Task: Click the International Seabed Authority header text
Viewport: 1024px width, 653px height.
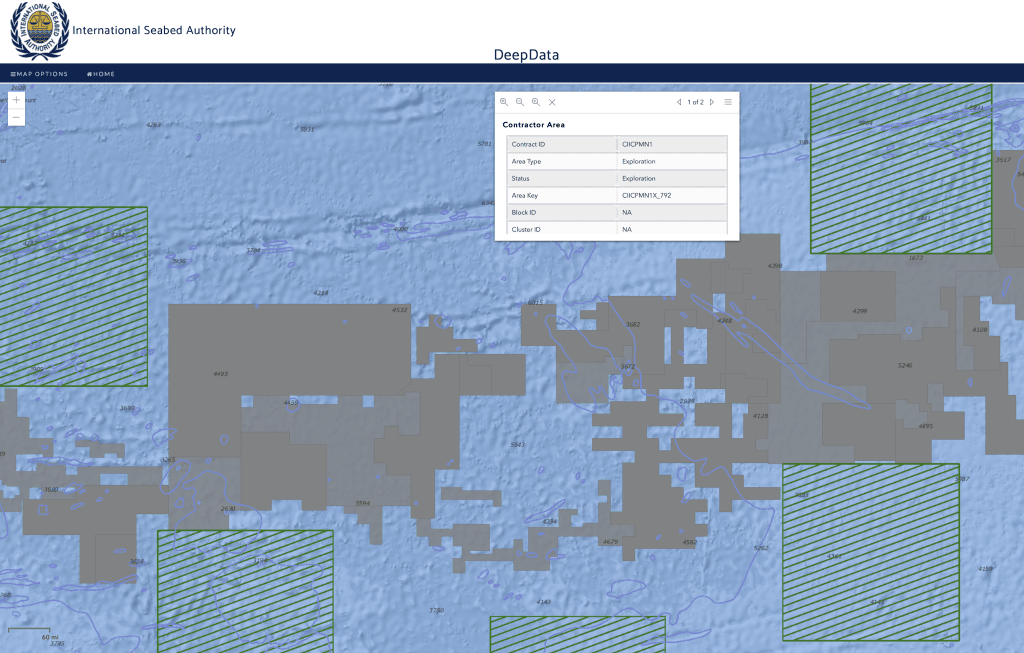Action: point(154,30)
